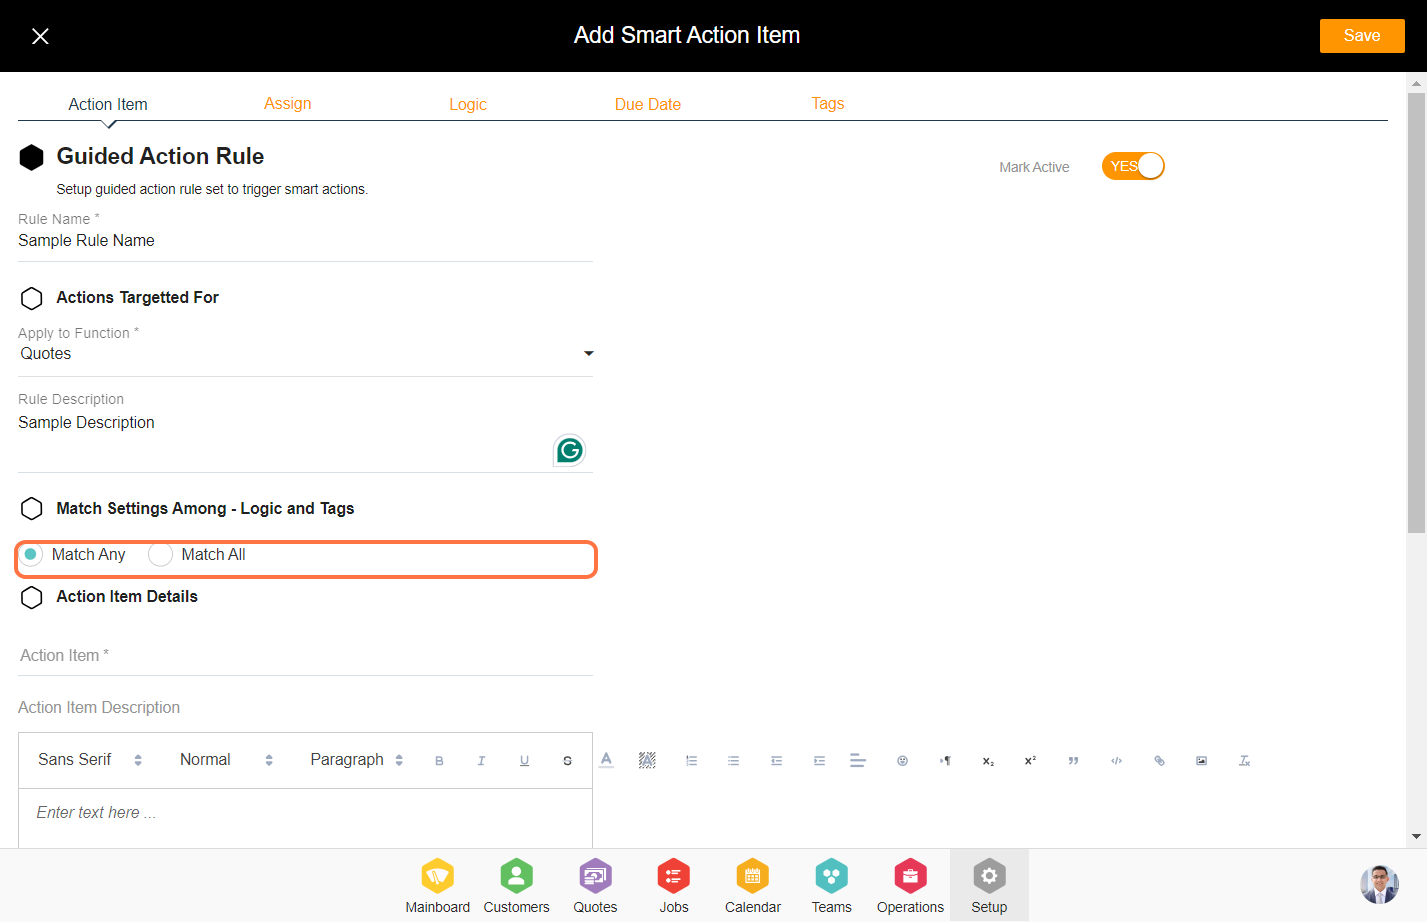Open the text alignment options
The image size is (1427, 922).
coord(858,760)
